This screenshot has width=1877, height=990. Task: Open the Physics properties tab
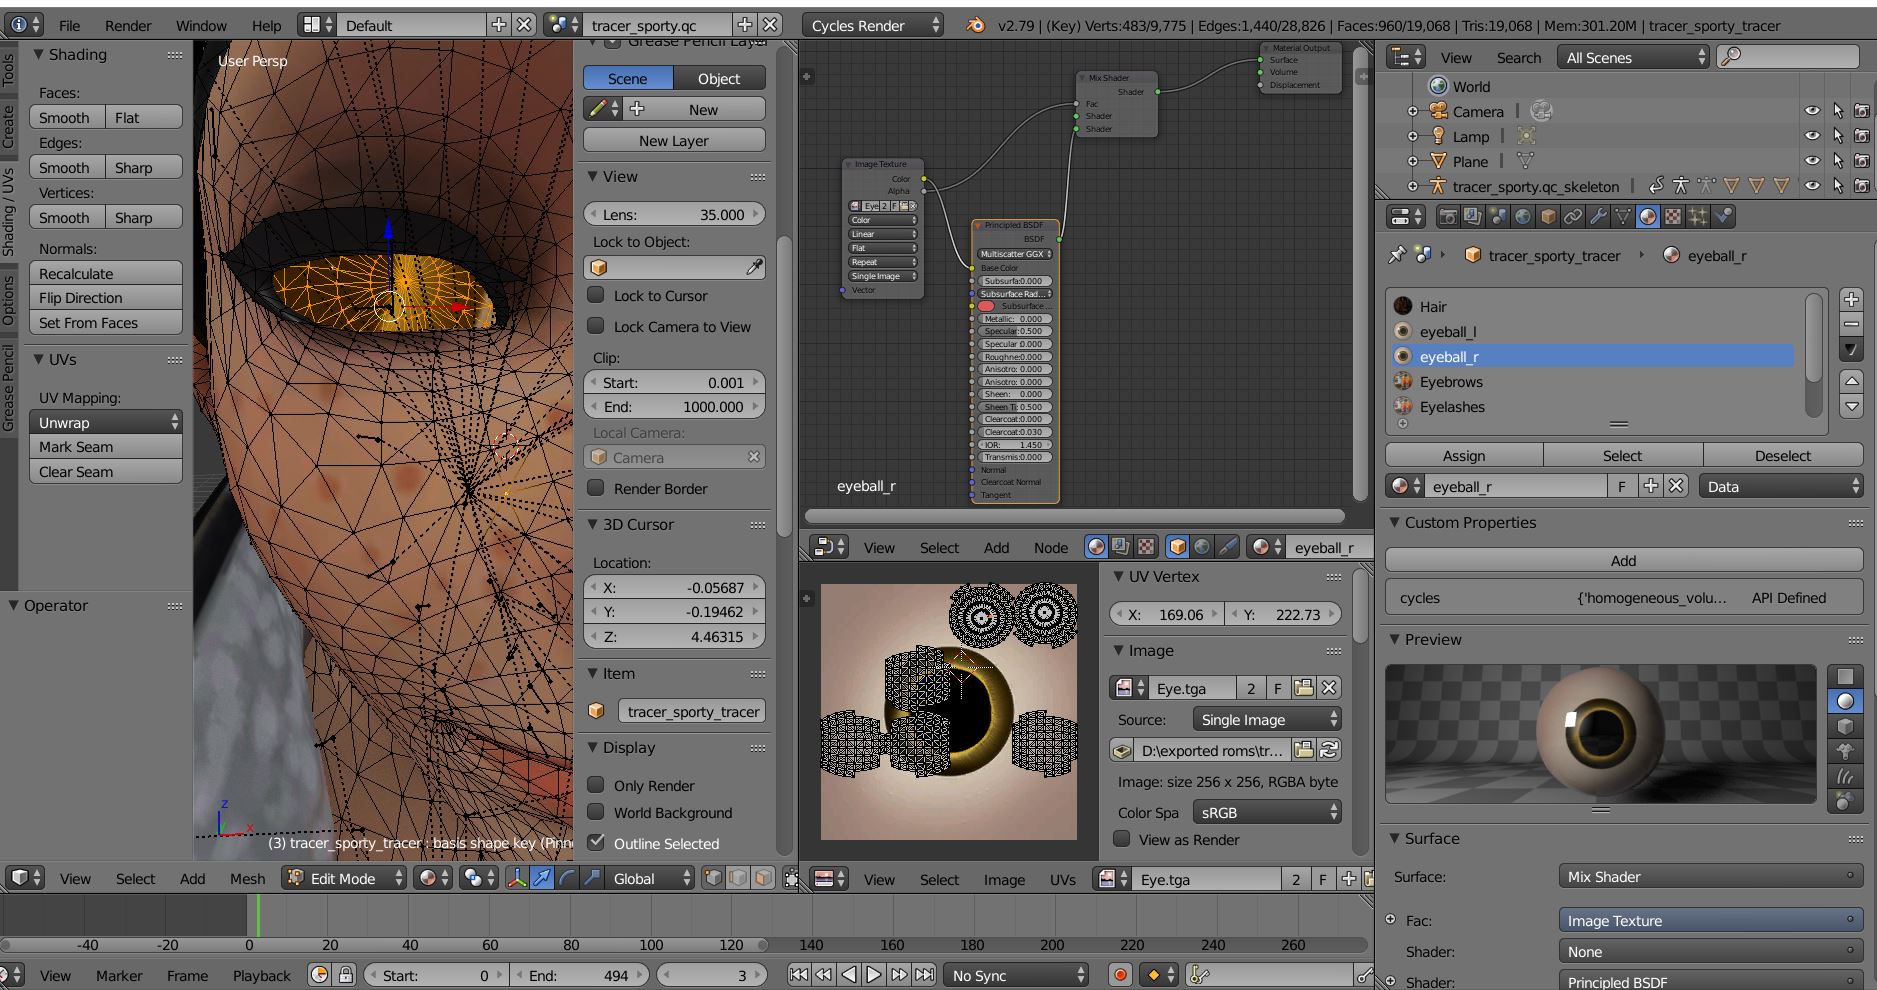pos(1723,216)
